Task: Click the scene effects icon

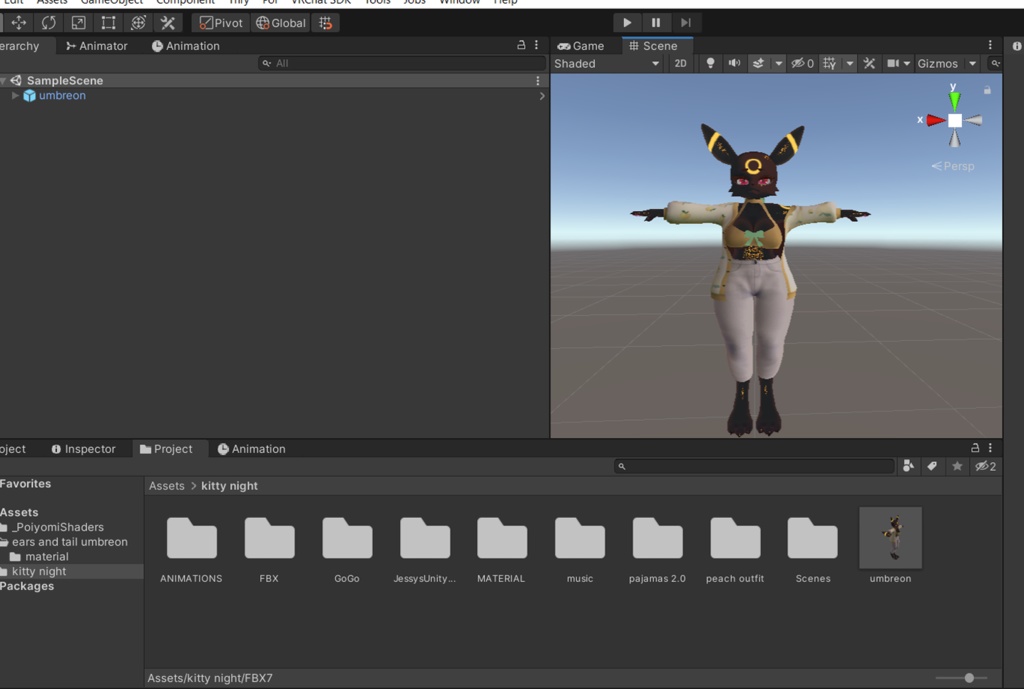Action: 758,63
